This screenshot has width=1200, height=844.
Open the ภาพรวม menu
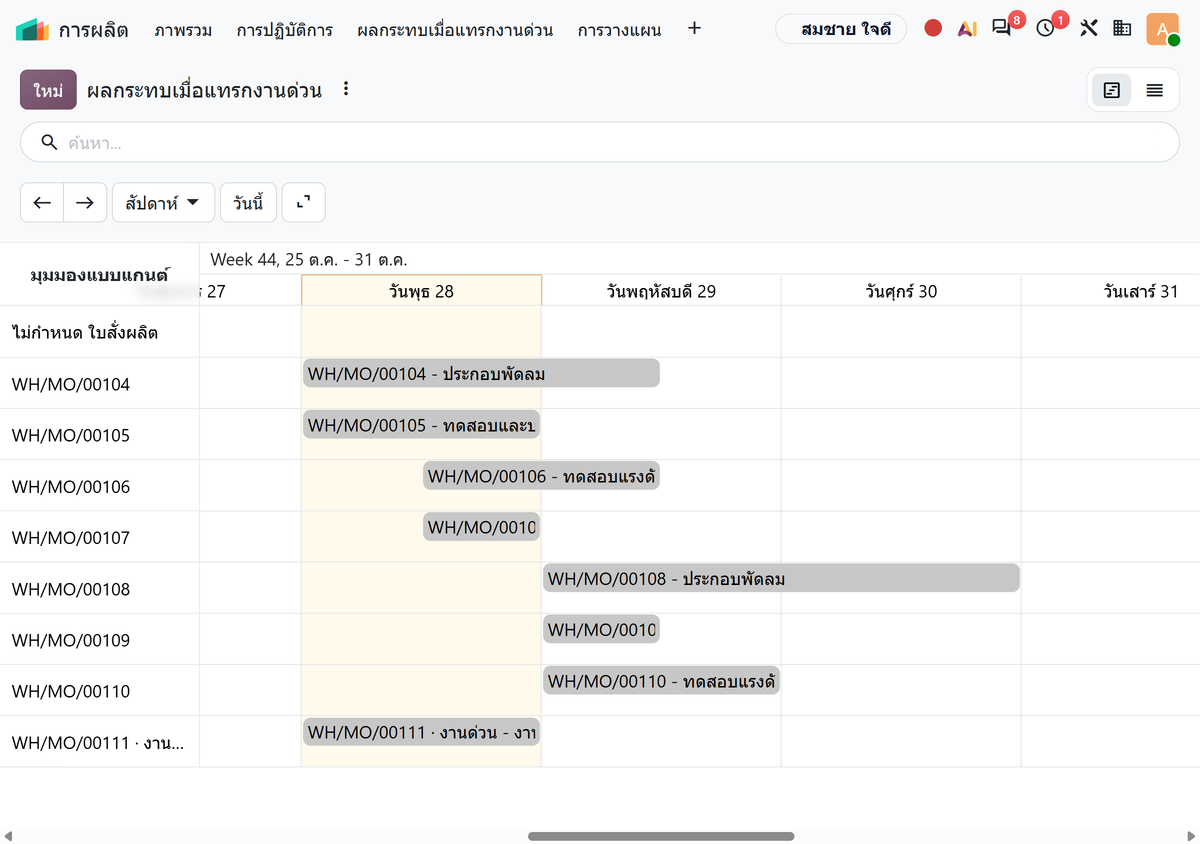(183, 29)
